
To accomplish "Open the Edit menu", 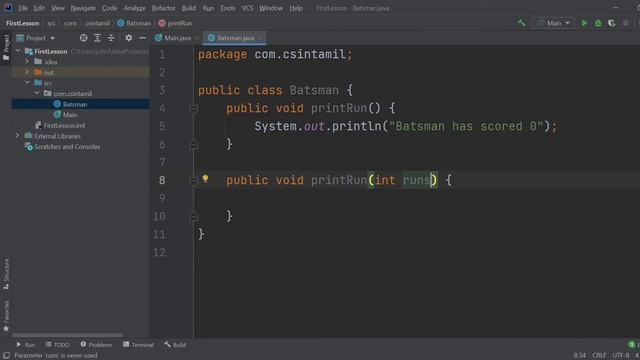I will tap(39, 8).
